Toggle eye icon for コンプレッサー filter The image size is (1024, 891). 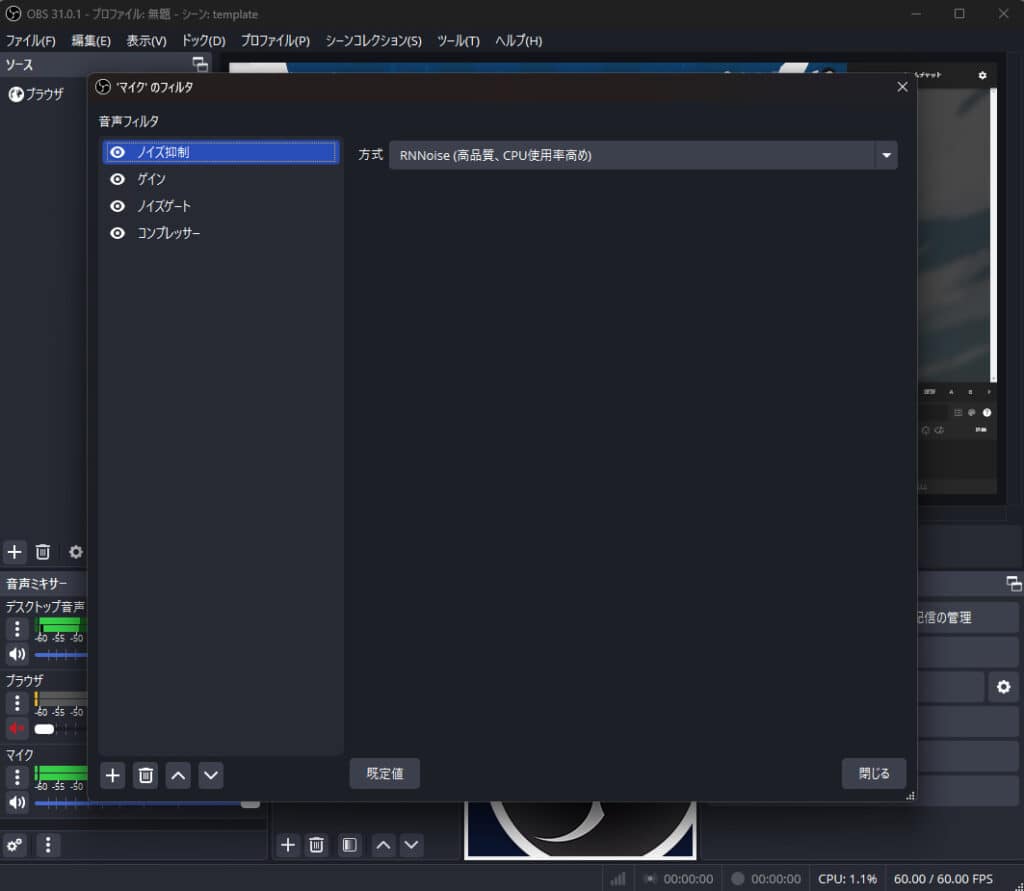pyautogui.click(x=118, y=233)
